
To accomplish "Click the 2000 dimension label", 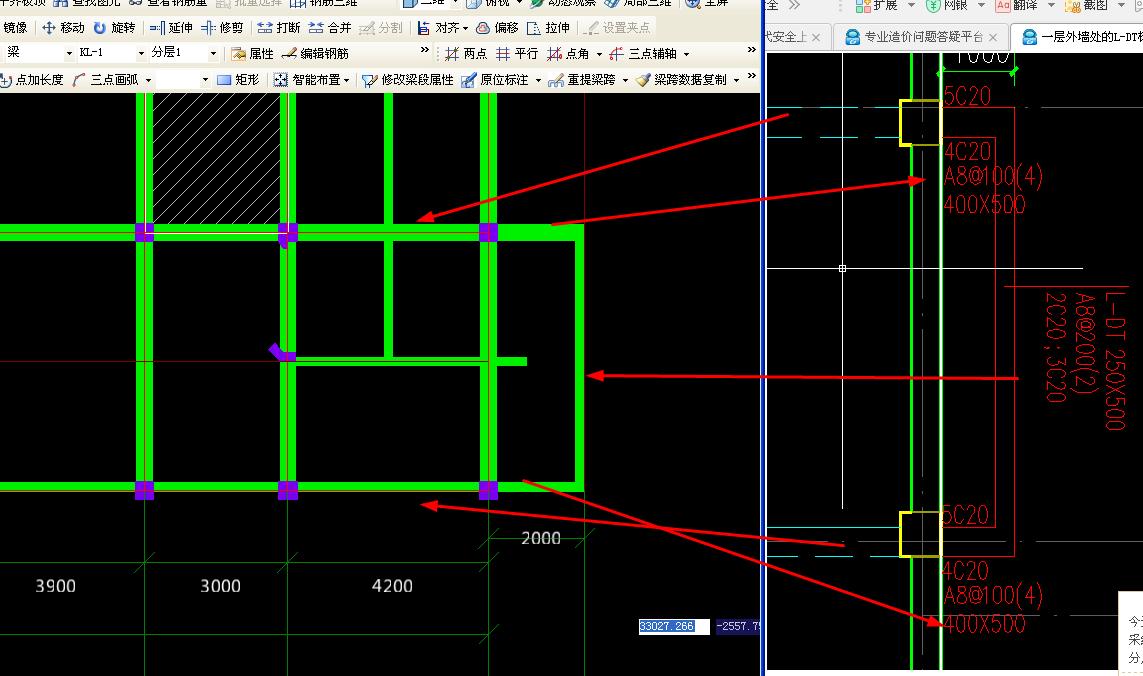I will tap(541, 538).
